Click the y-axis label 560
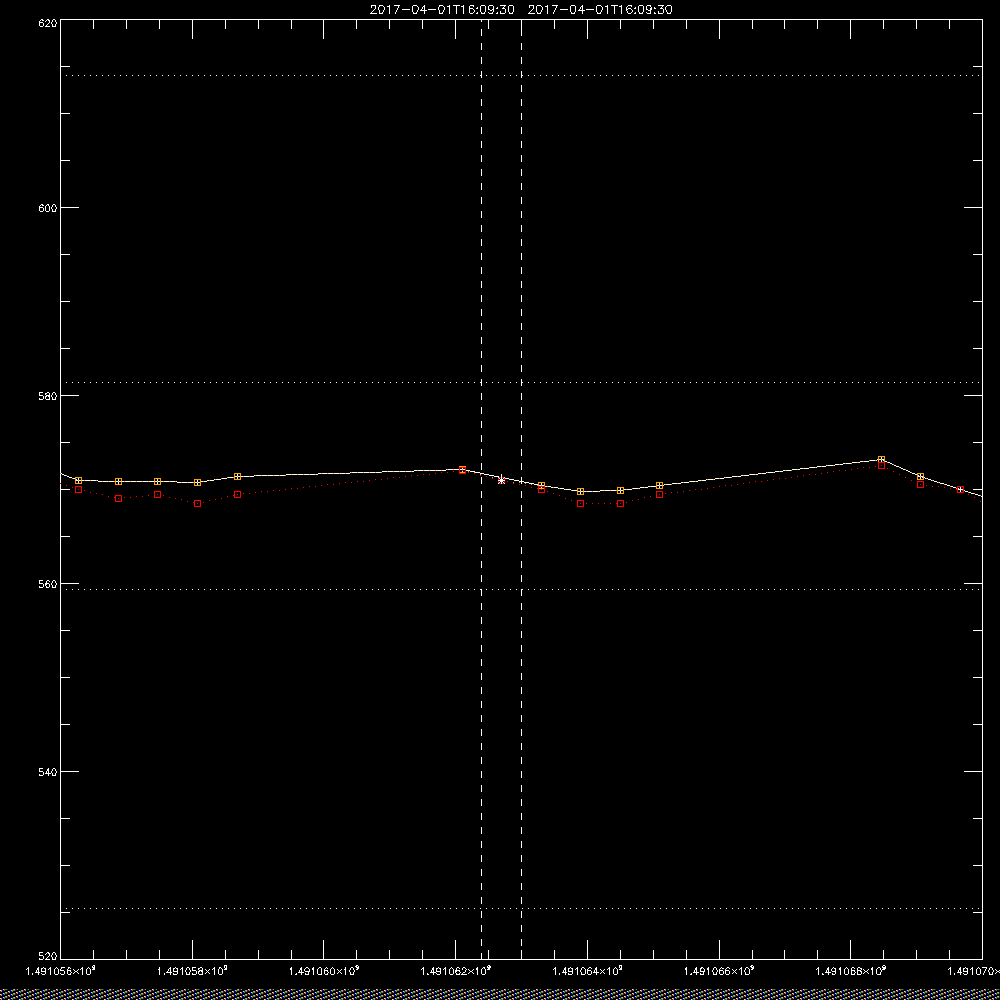The height and width of the screenshot is (1000, 1000). pyautogui.click(x=48, y=584)
